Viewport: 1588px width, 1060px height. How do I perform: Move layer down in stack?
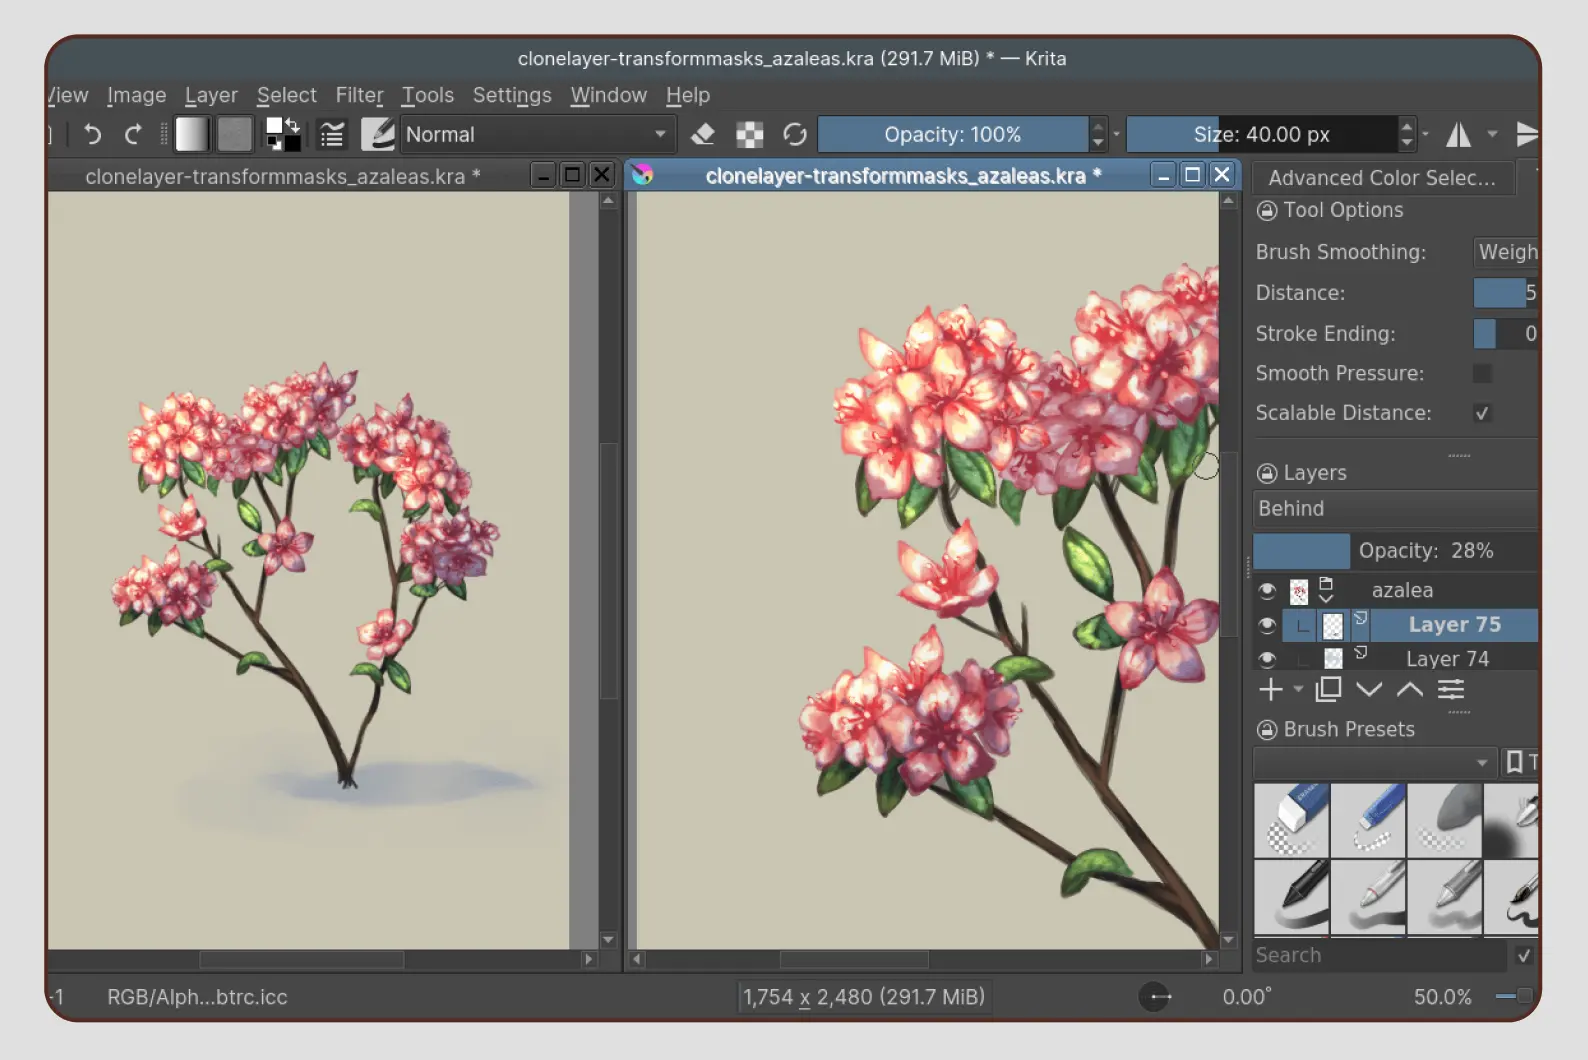tap(1369, 689)
